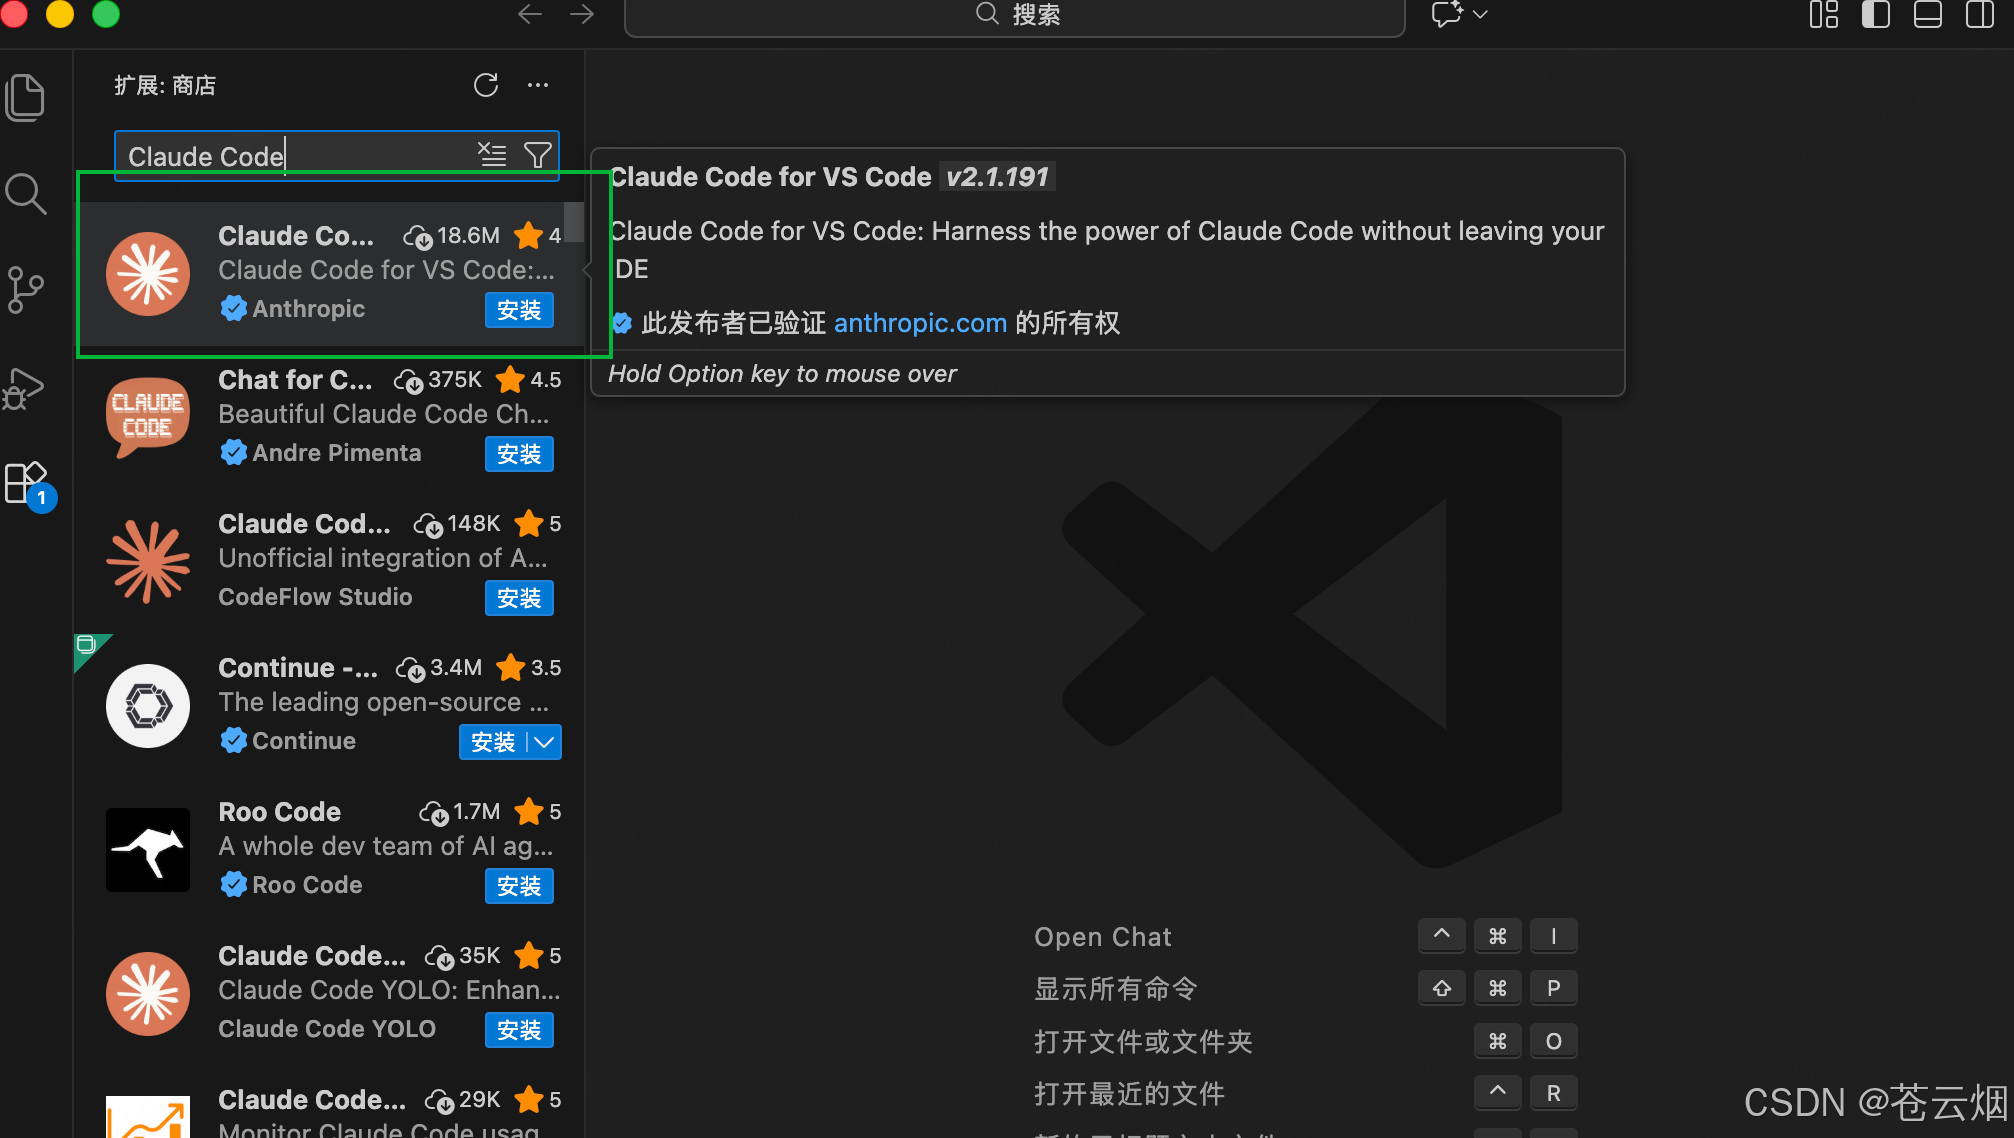Install the CodeFlow Studio Claude extension
Viewport: 2014px width, 1138px height.
pos(519,598)
